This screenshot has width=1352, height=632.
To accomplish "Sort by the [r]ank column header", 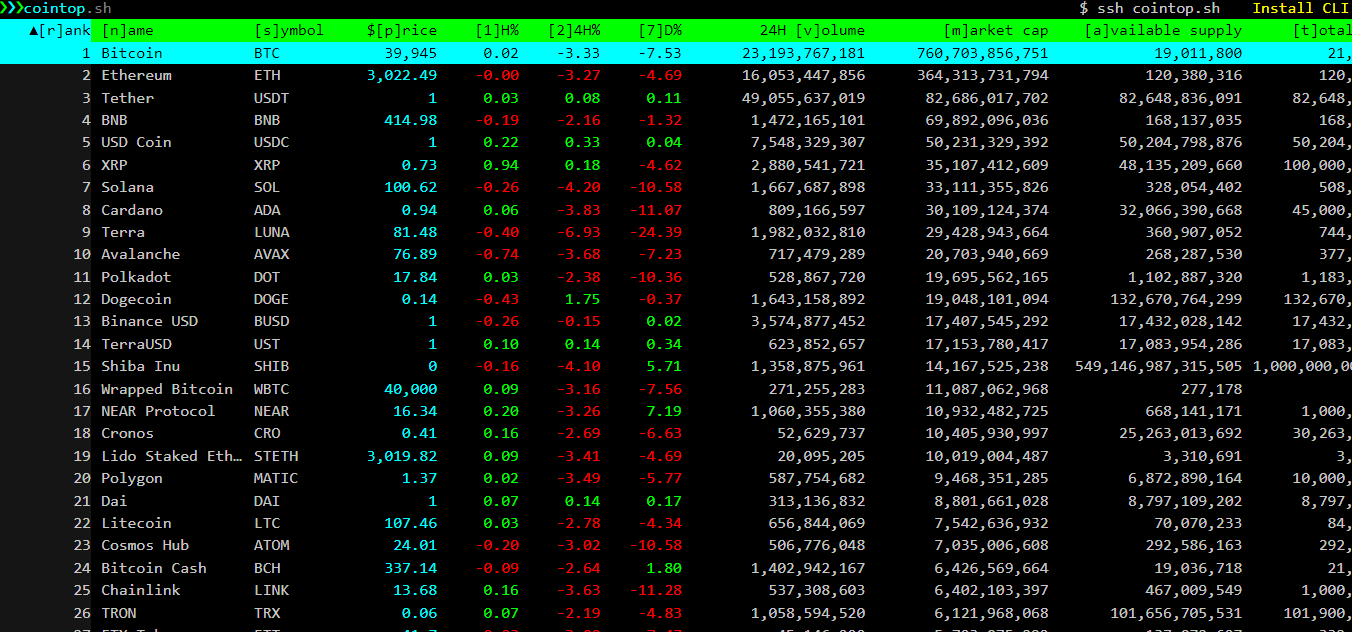I will tap(60, 30).
